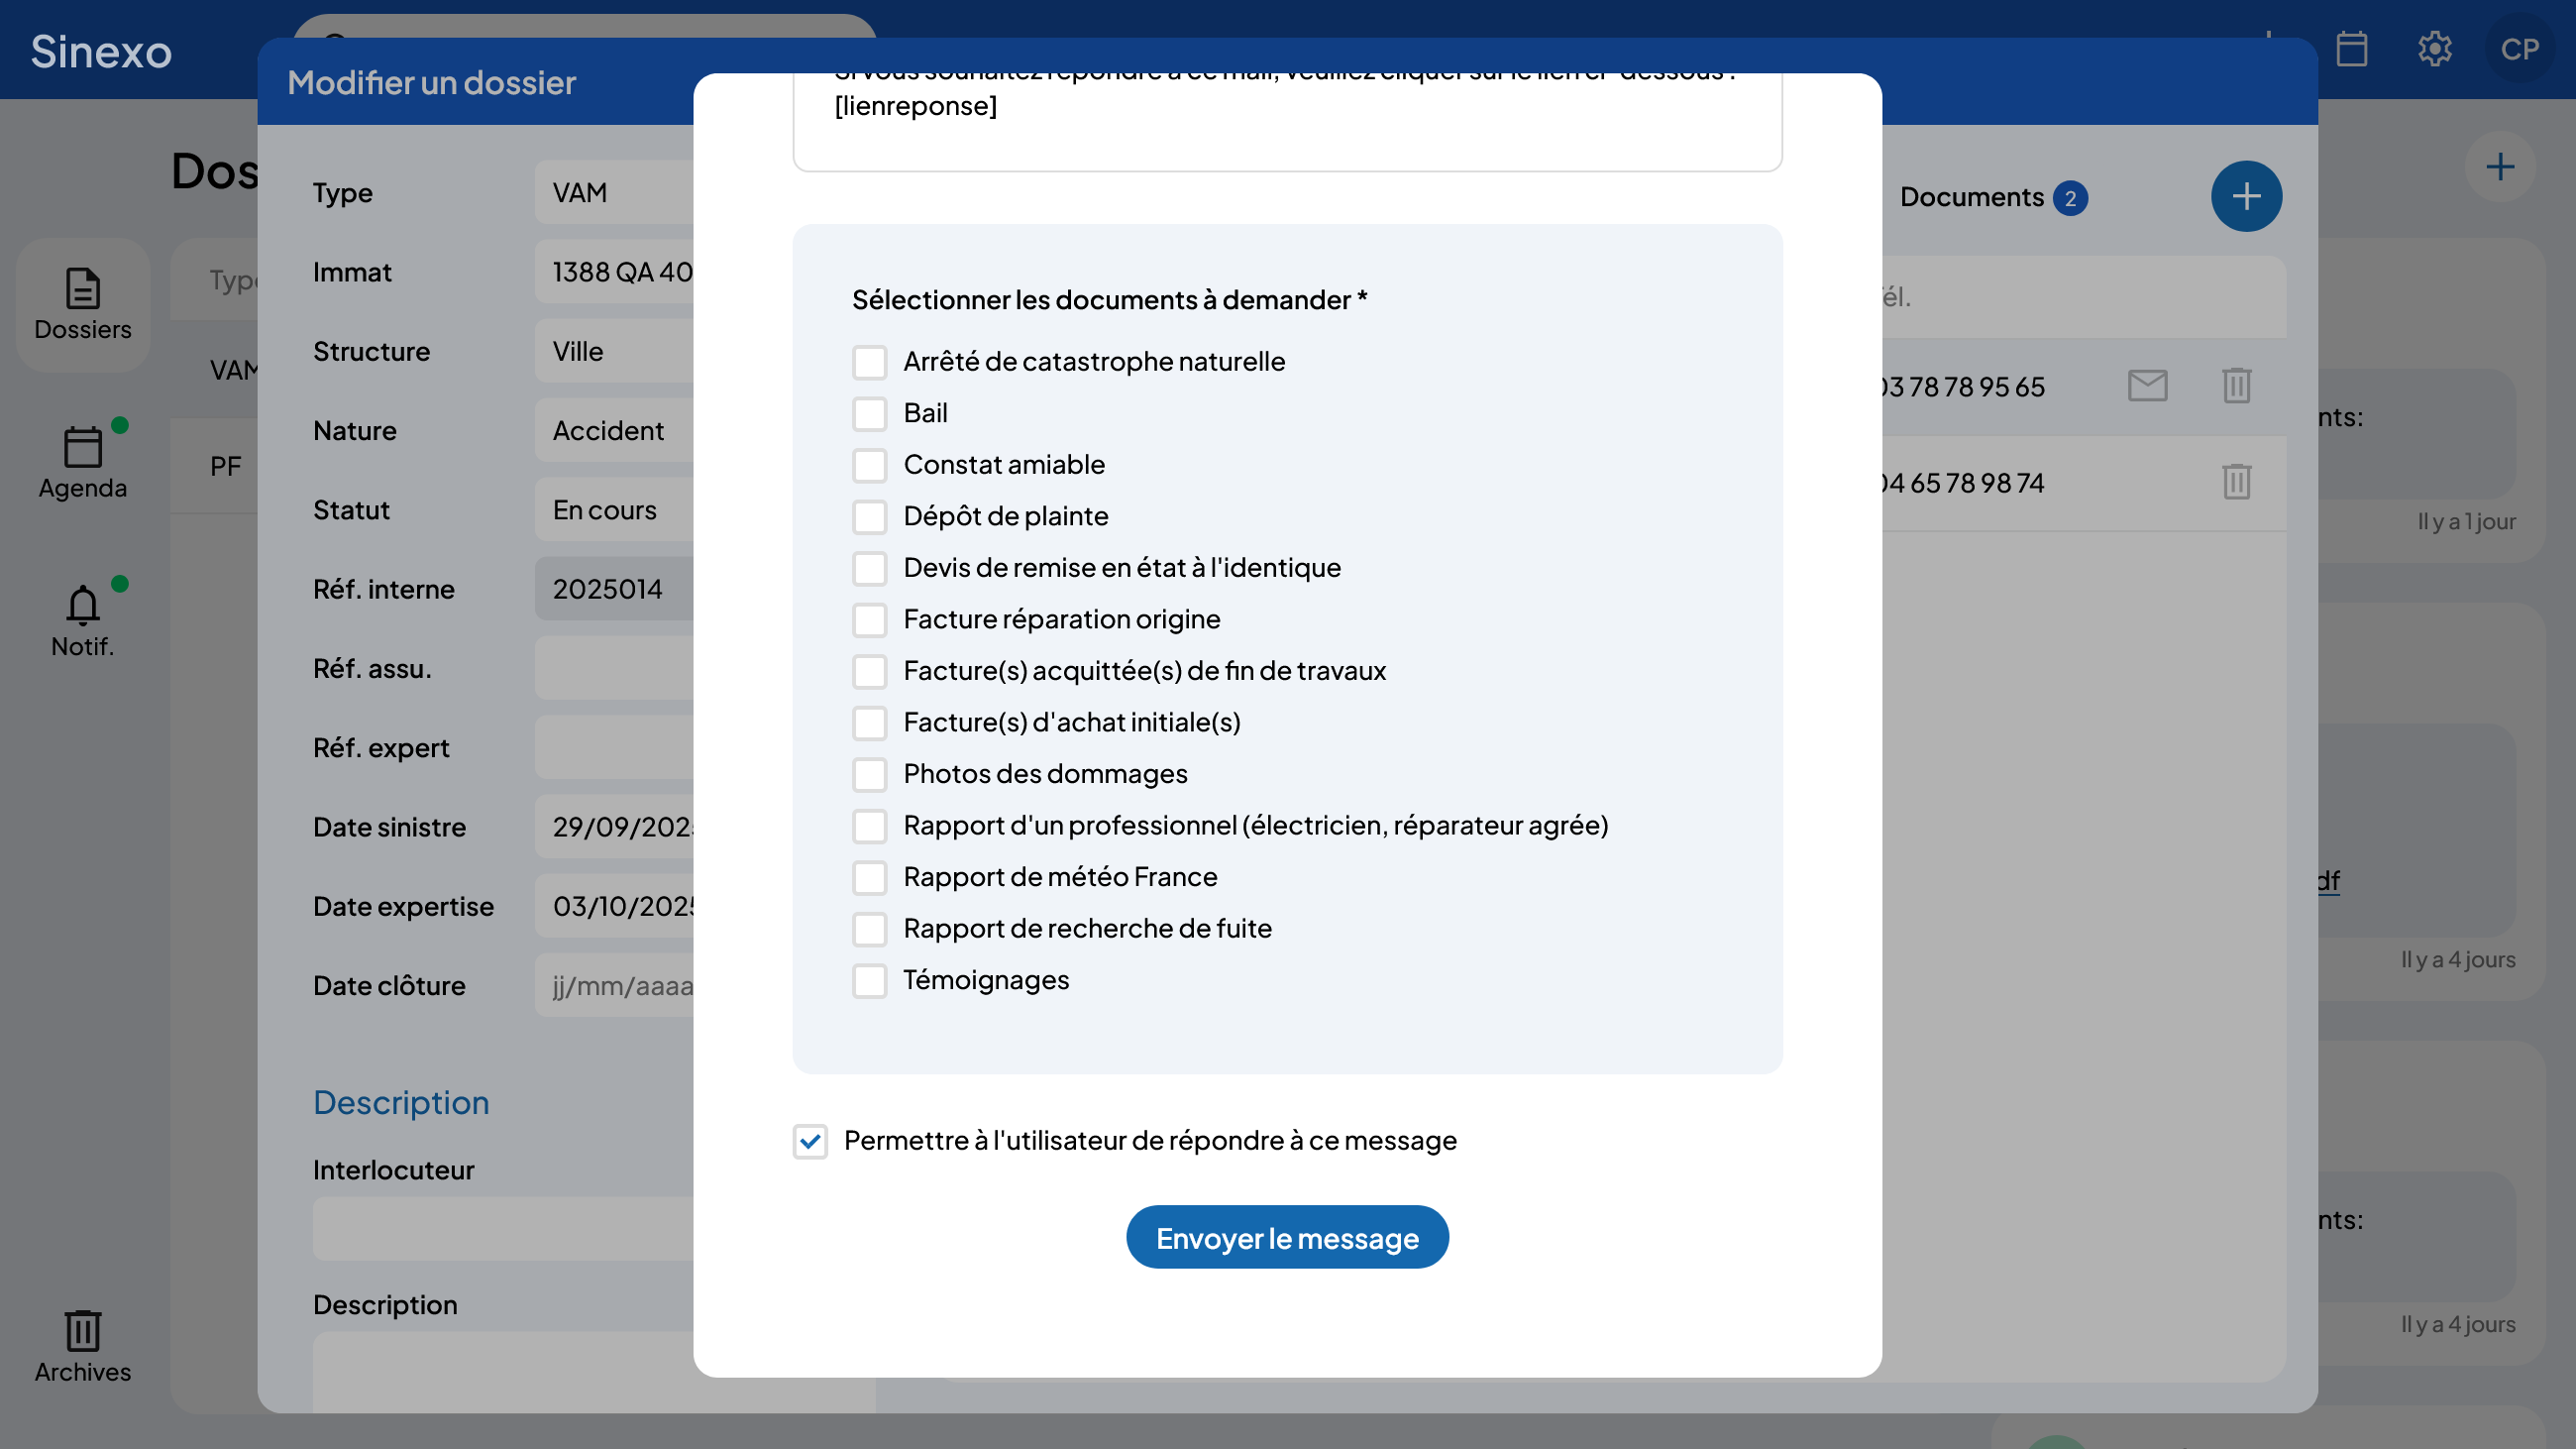This screenshot has height=1449, width=2576.
Task: Tick Photos des dommages checkbox
Action: click(x=869, y=774)
